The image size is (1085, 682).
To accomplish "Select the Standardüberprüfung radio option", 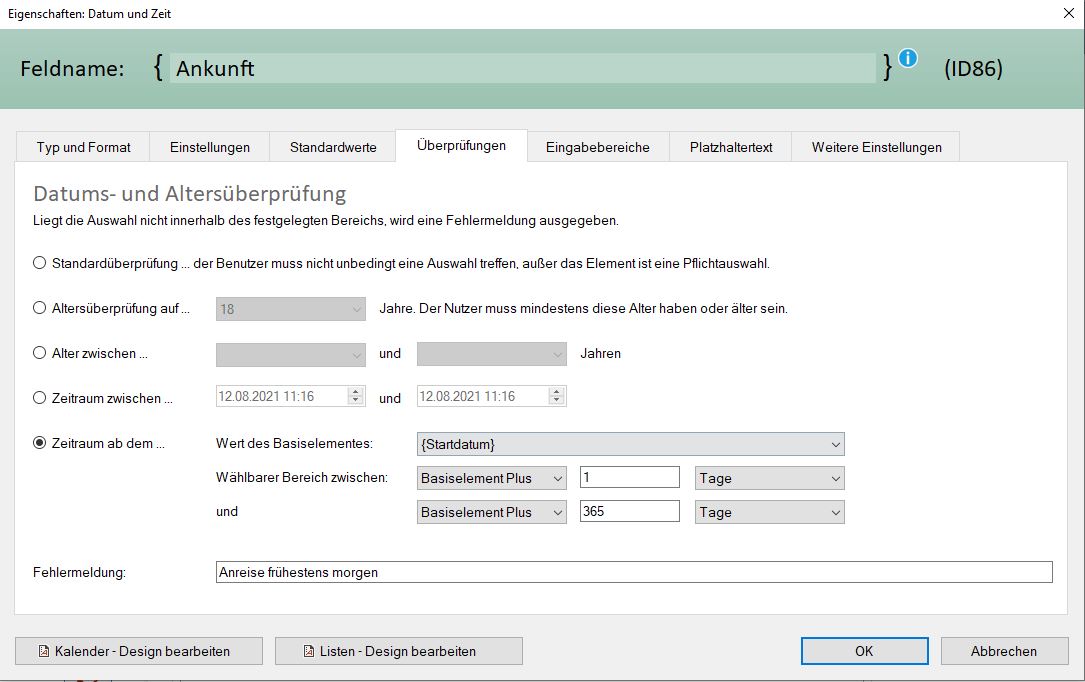I will click(x=40, y=264).
